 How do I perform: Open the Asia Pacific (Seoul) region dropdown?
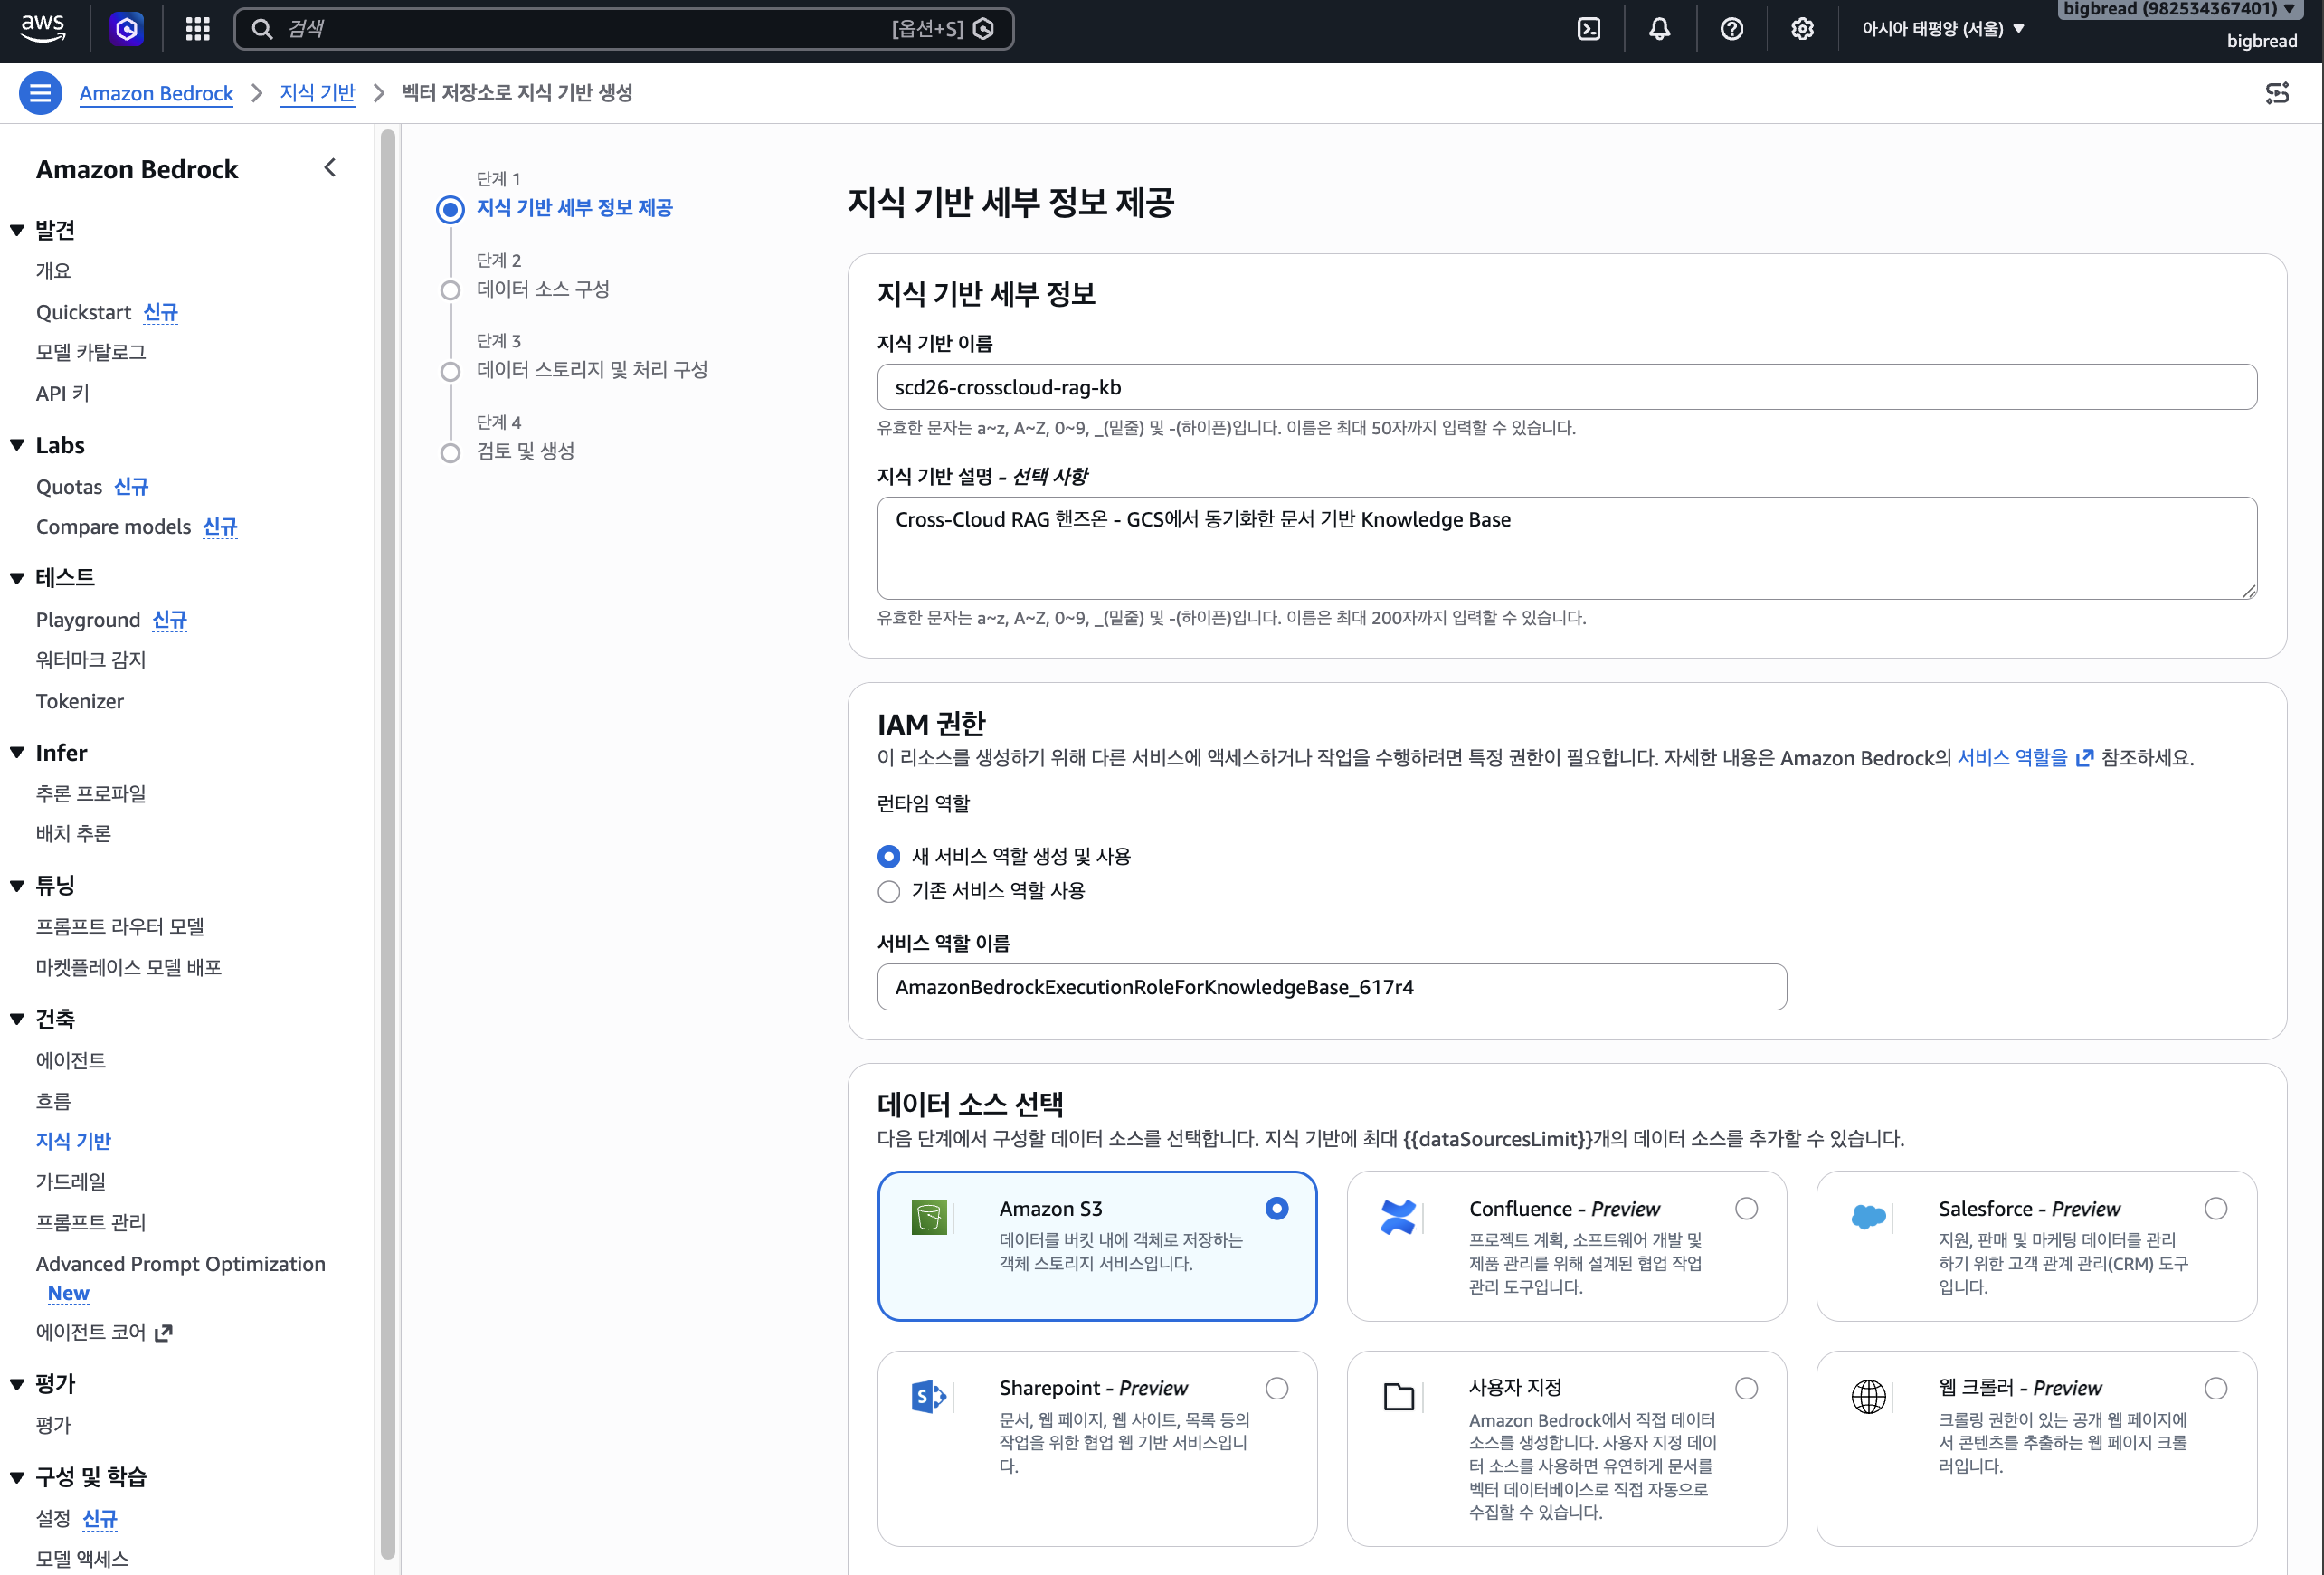(1942, 29)
